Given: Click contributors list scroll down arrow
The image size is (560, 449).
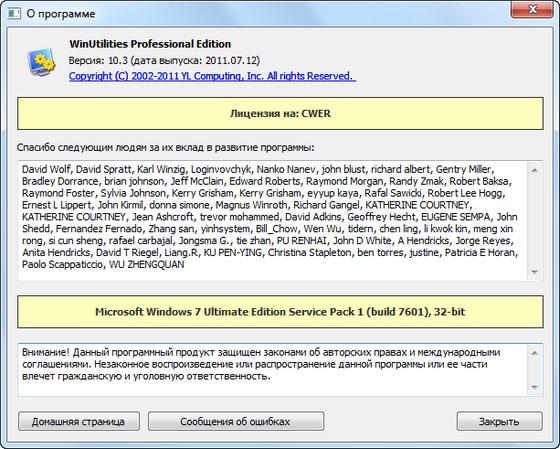Looking at the screenshot, I should [x=535, y=273].
